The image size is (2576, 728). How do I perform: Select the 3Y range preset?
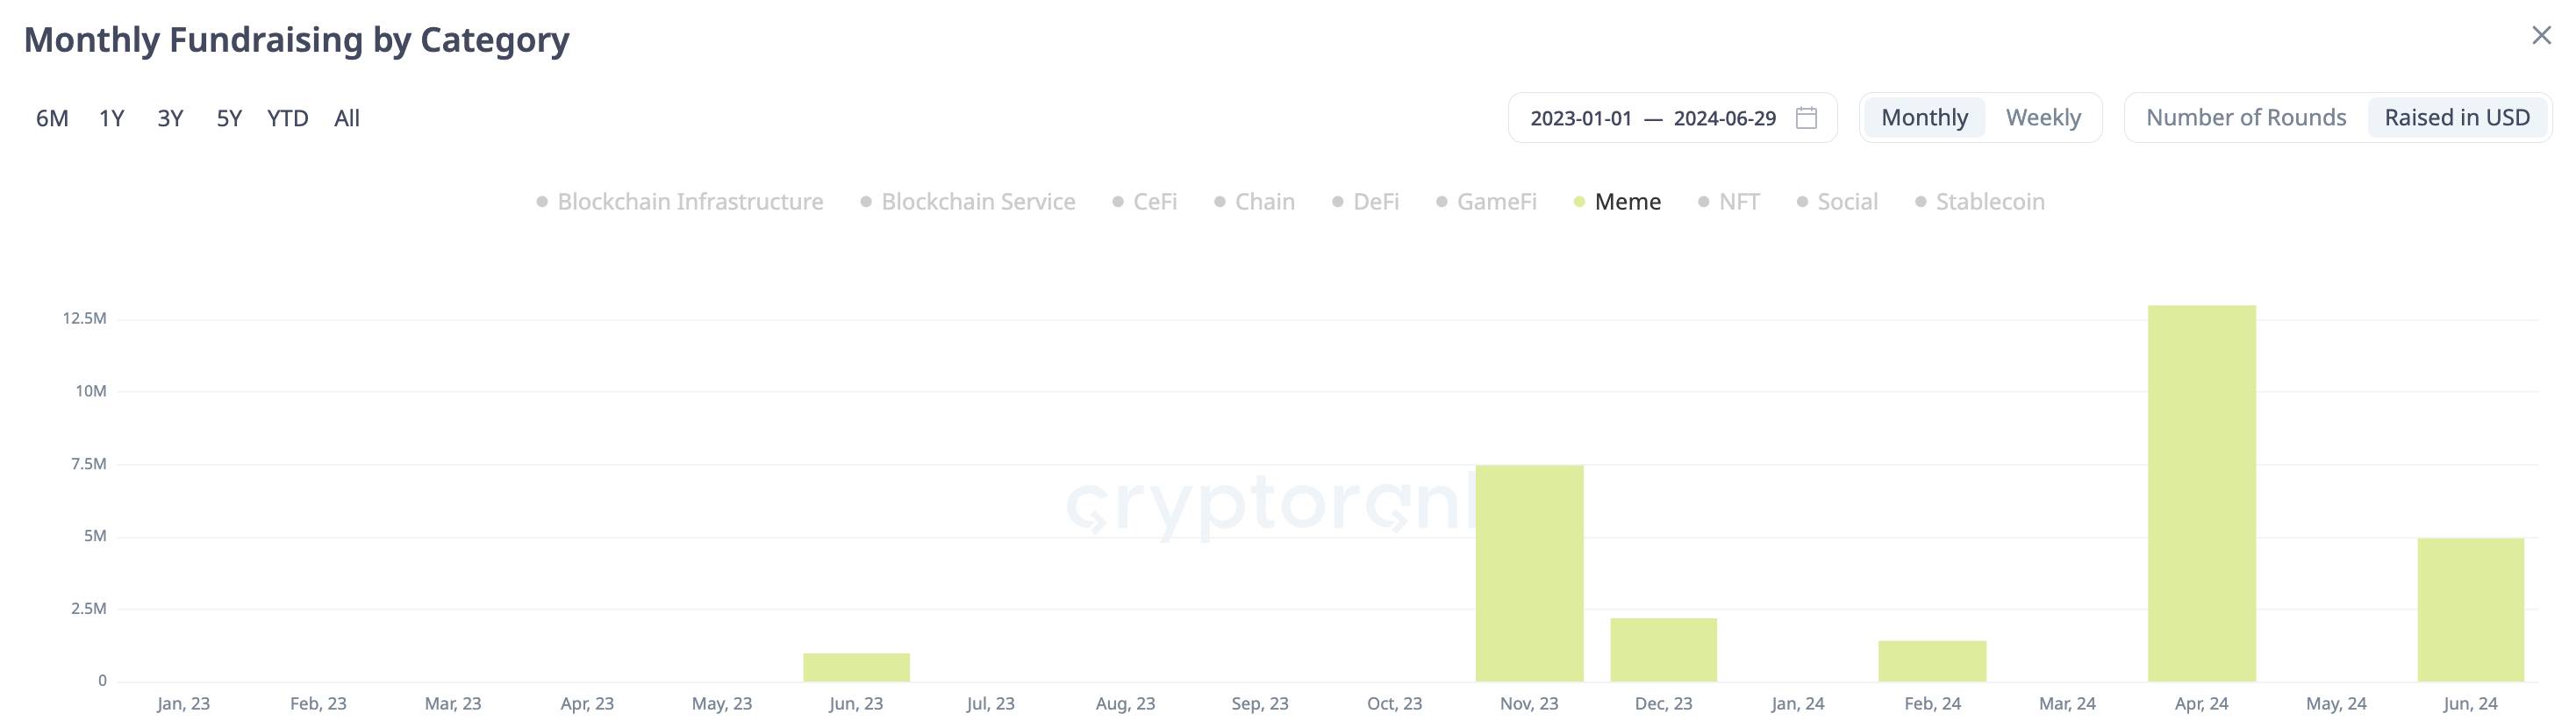tap(170, 119)
